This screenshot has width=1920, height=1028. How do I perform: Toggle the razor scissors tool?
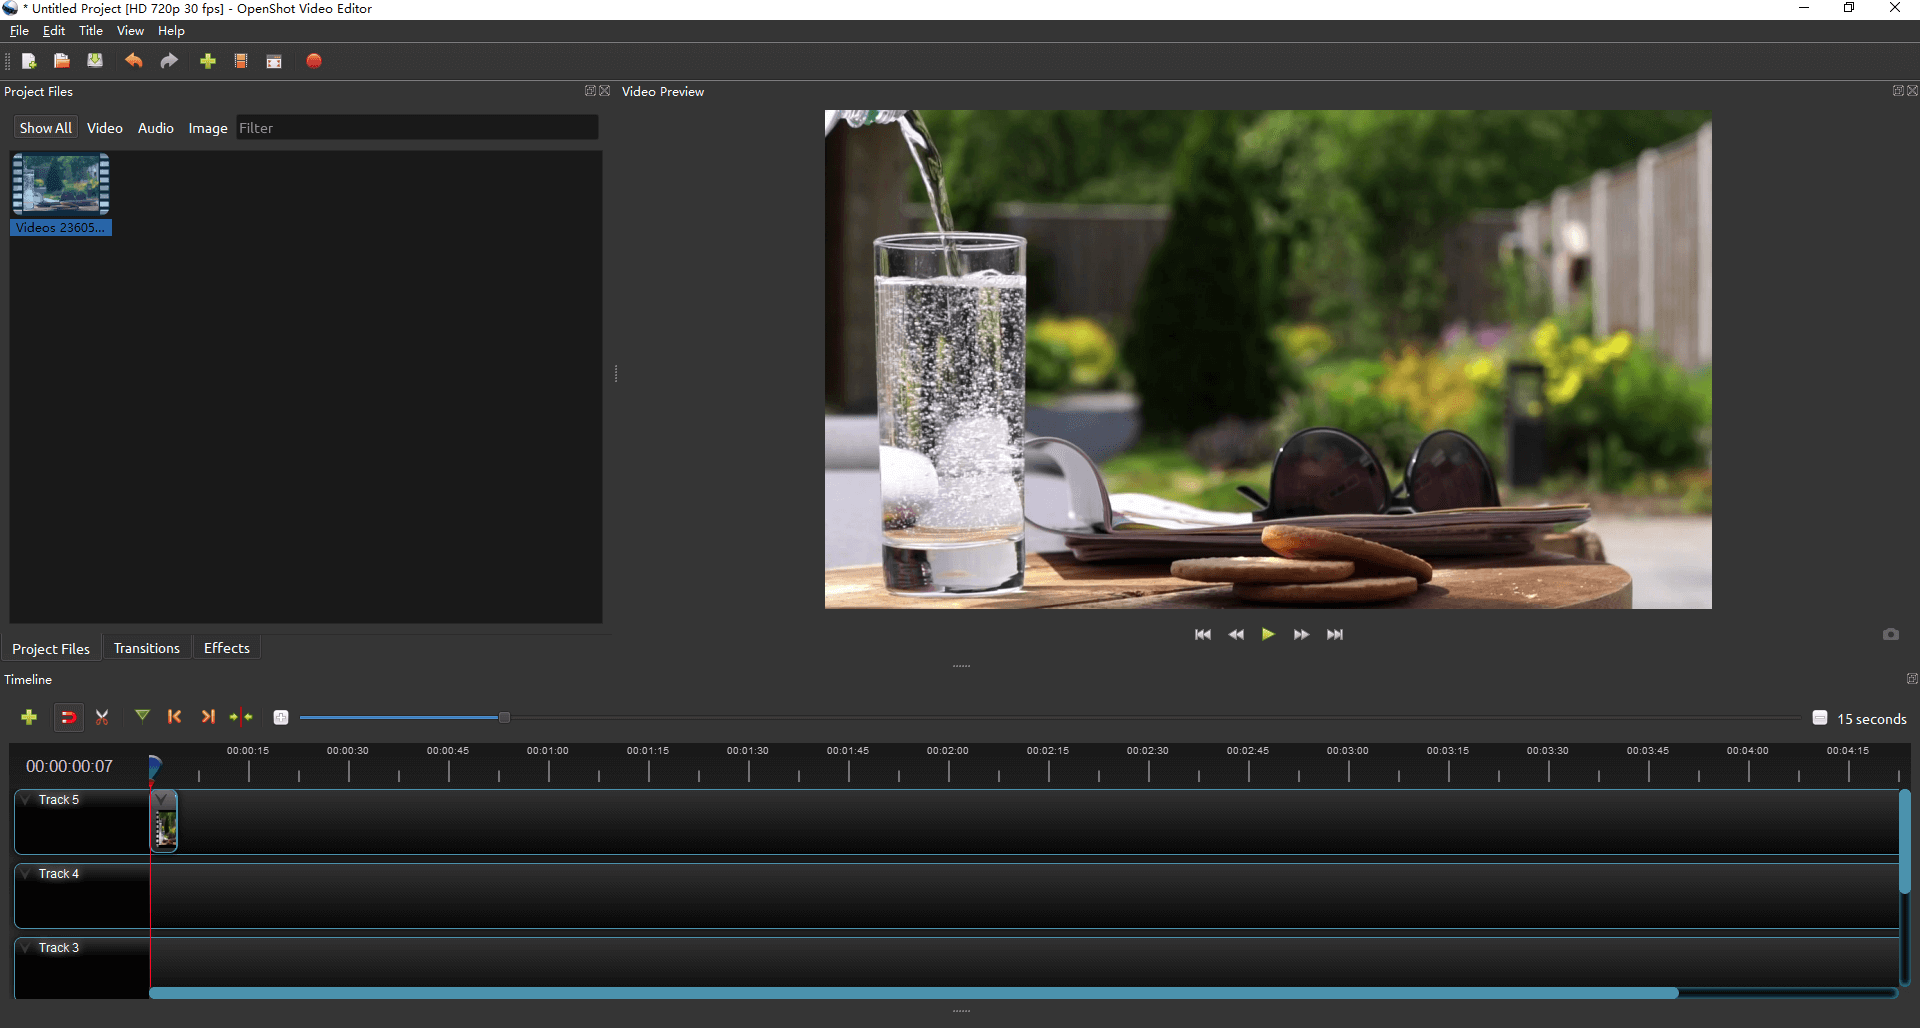coord(102,717)
